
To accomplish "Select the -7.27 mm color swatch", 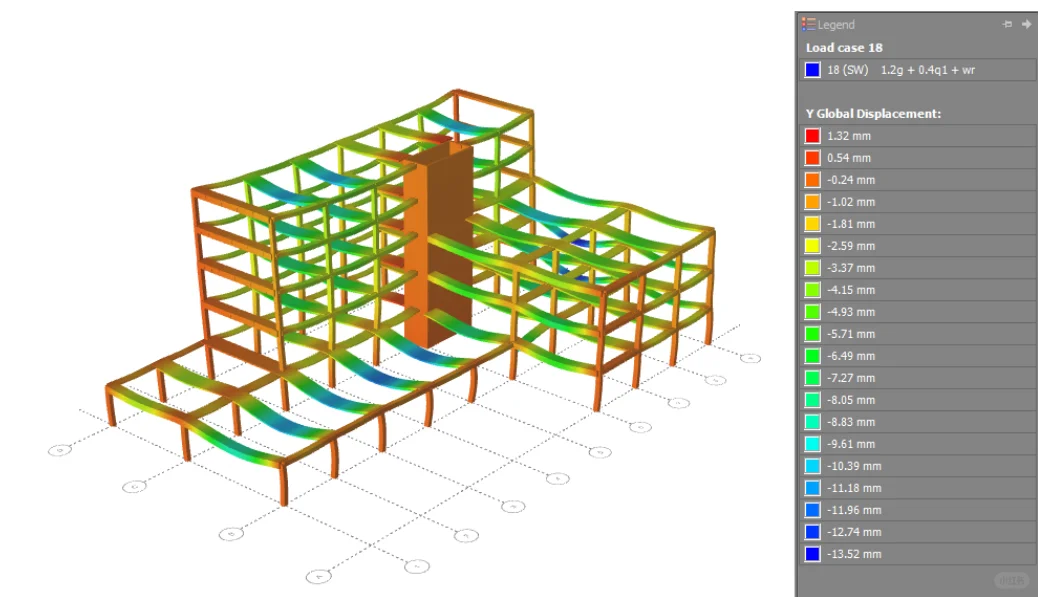I will pos(812,378).
